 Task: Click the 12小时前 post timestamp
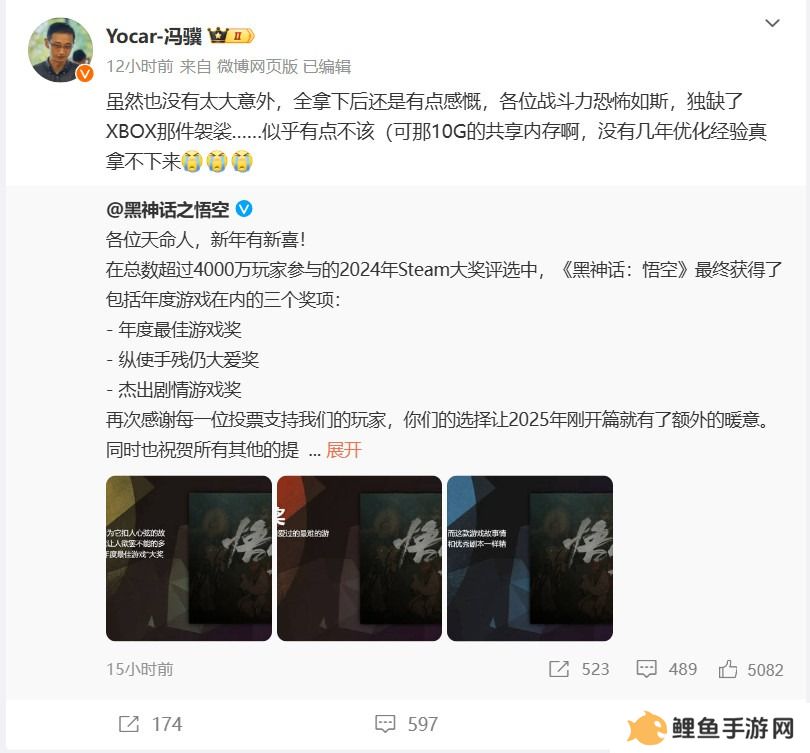tap(139, 66)
